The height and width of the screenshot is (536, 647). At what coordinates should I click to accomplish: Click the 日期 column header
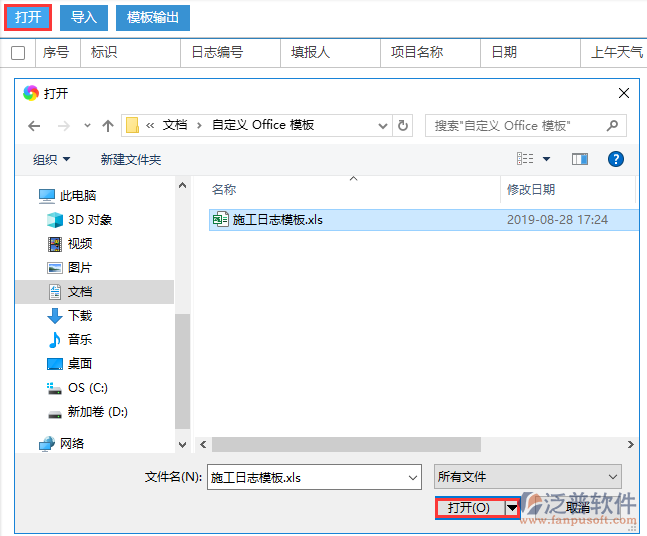click(x=530, y=52)
